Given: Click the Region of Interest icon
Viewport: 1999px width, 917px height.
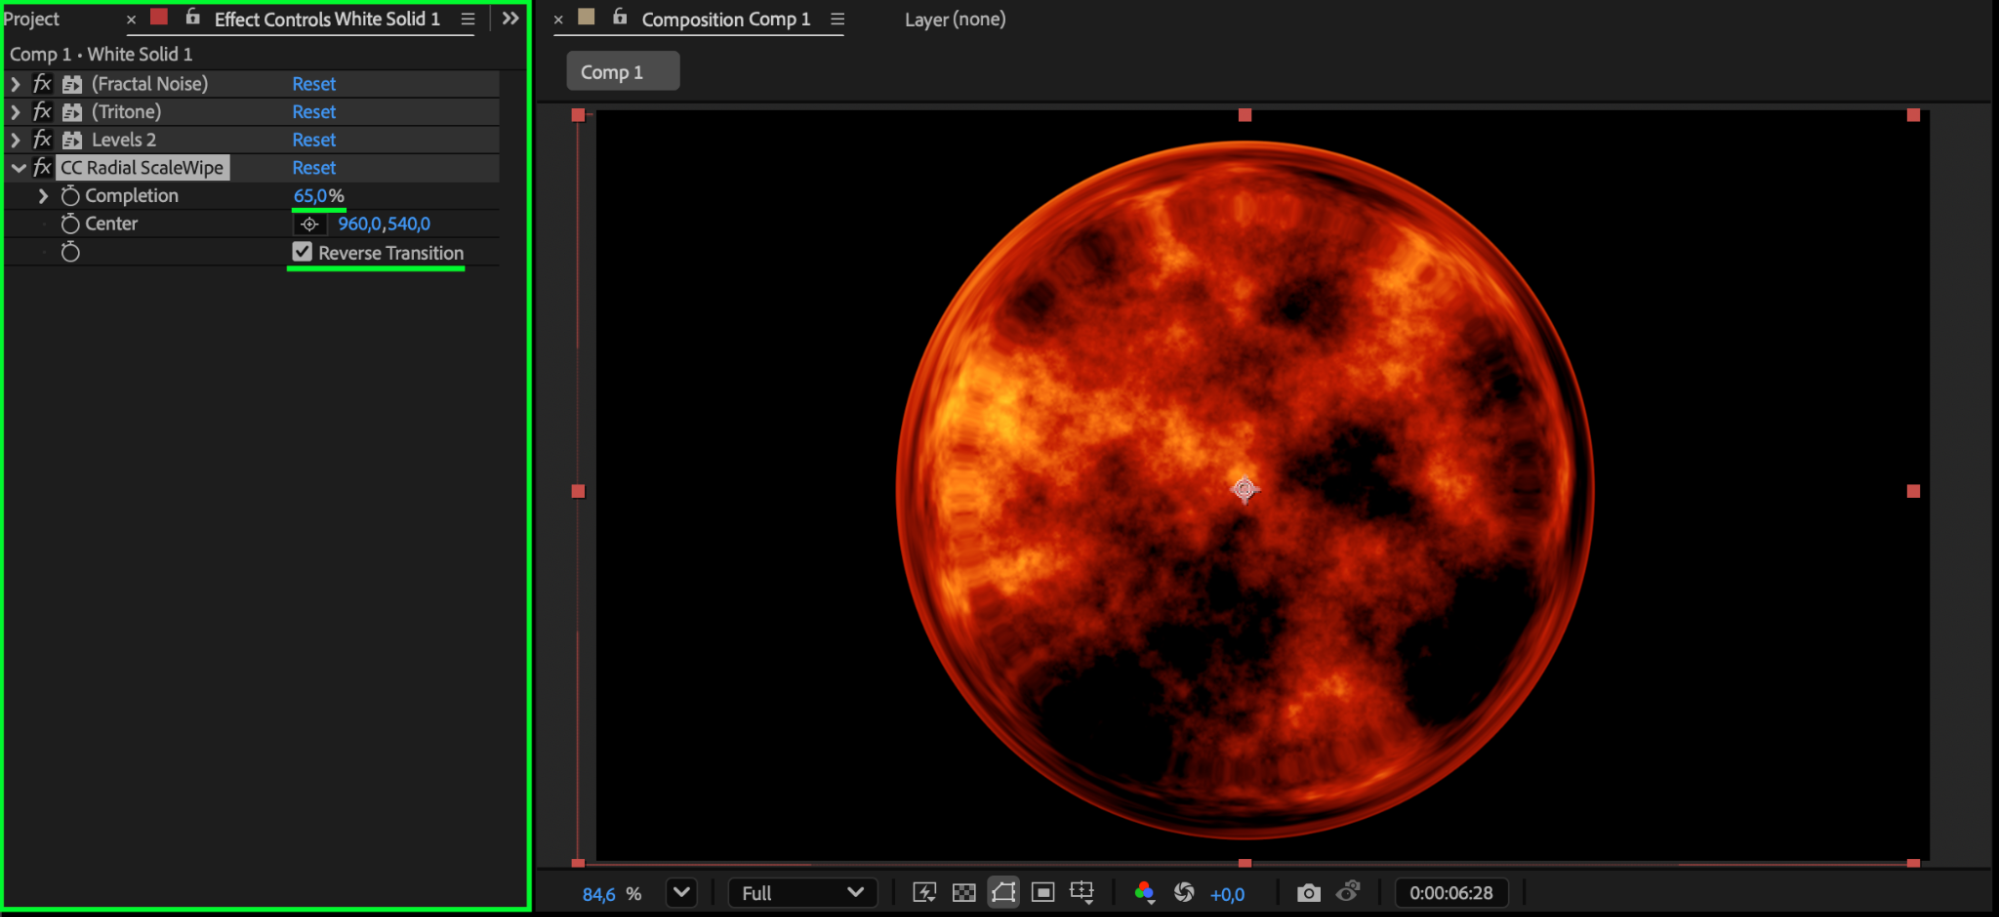Looking at the screenshot, I should click(1043, 893).
